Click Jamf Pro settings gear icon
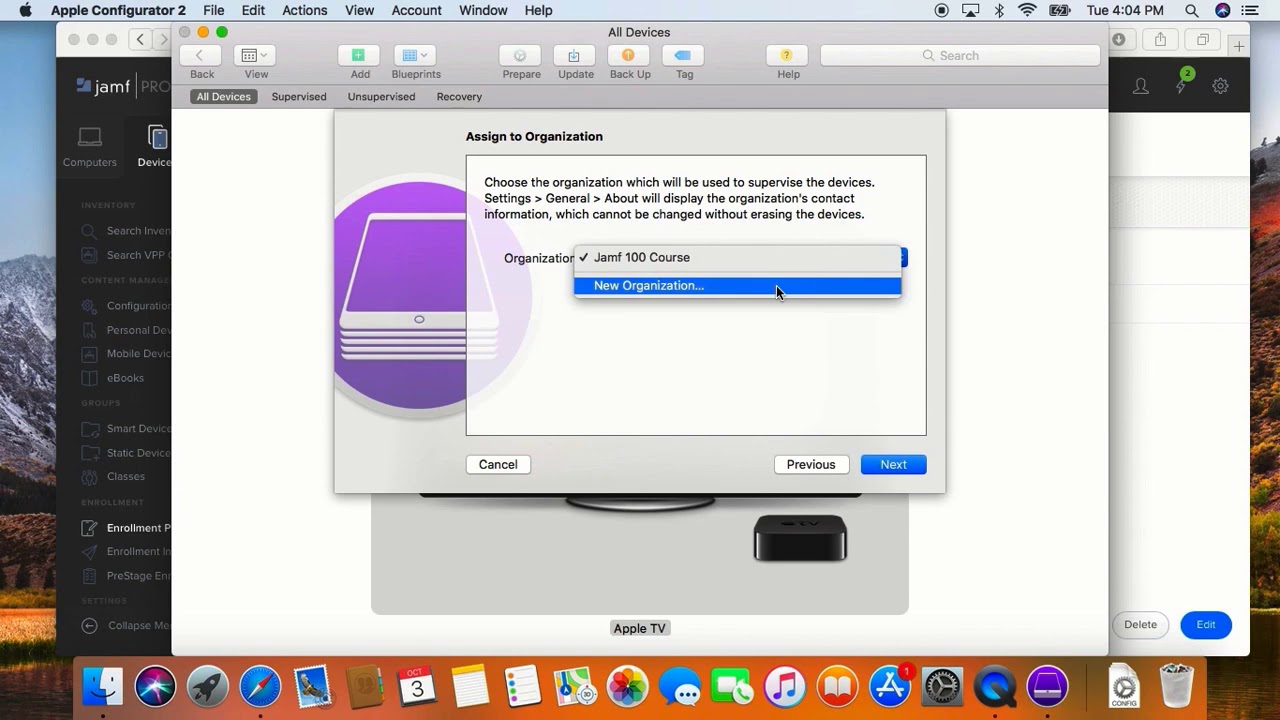The image size is (1280, 720). pyautogui.click(x=1221, y=87)
